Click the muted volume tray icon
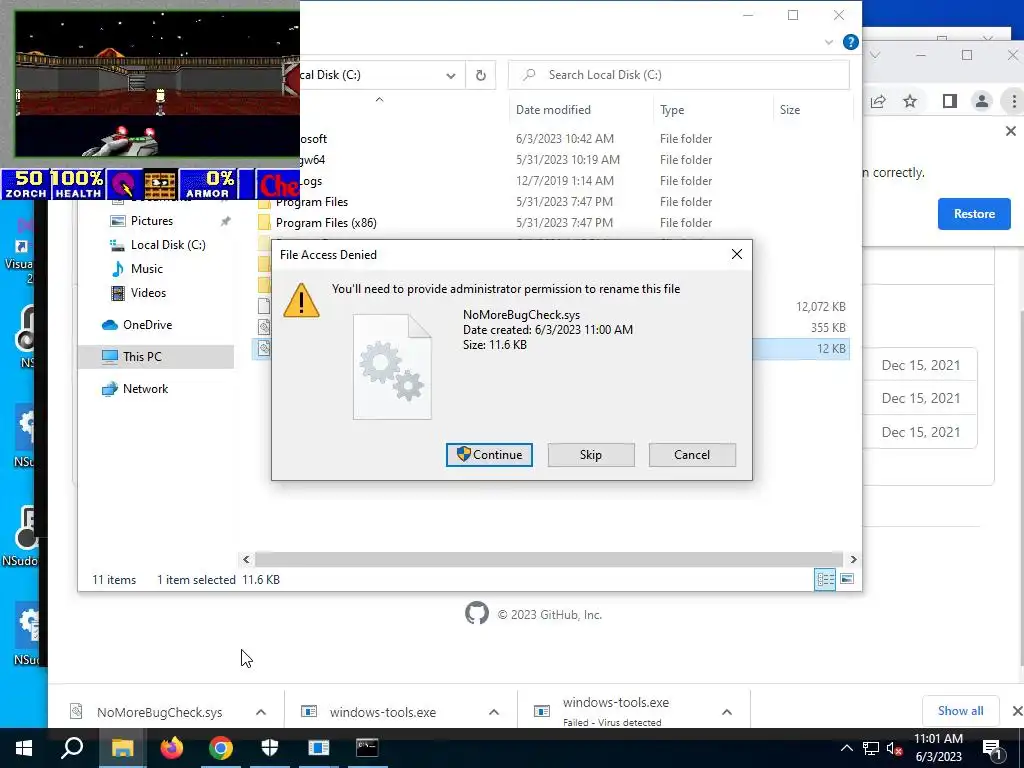 pyautogui.click(x=894, y=748)
